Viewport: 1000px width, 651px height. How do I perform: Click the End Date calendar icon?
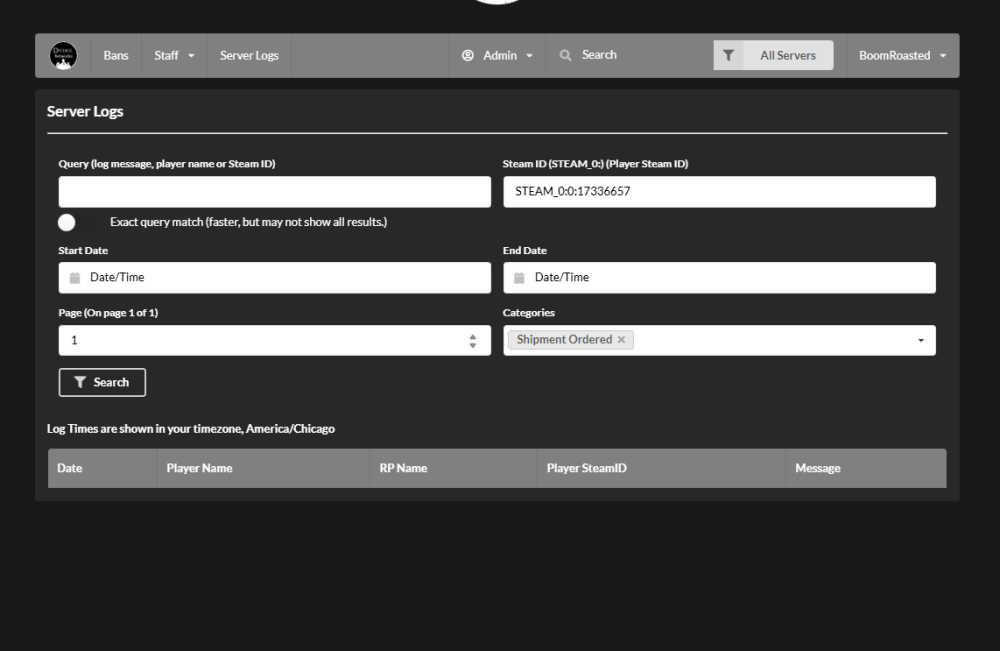point(519,278)
